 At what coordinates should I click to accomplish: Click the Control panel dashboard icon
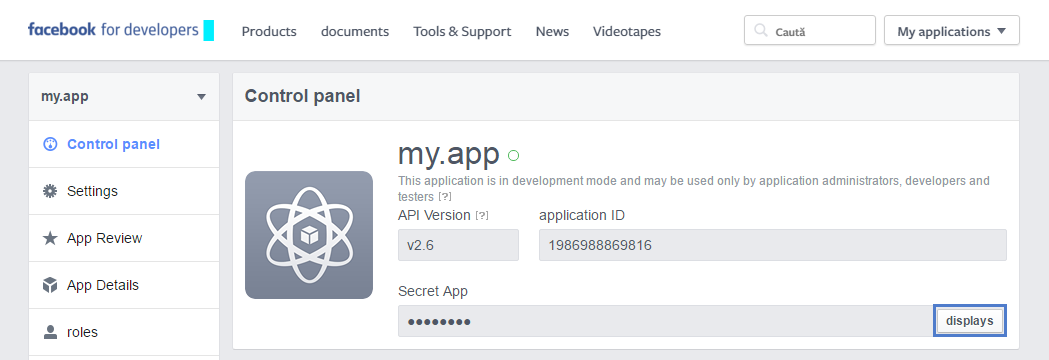click(50, 144)
